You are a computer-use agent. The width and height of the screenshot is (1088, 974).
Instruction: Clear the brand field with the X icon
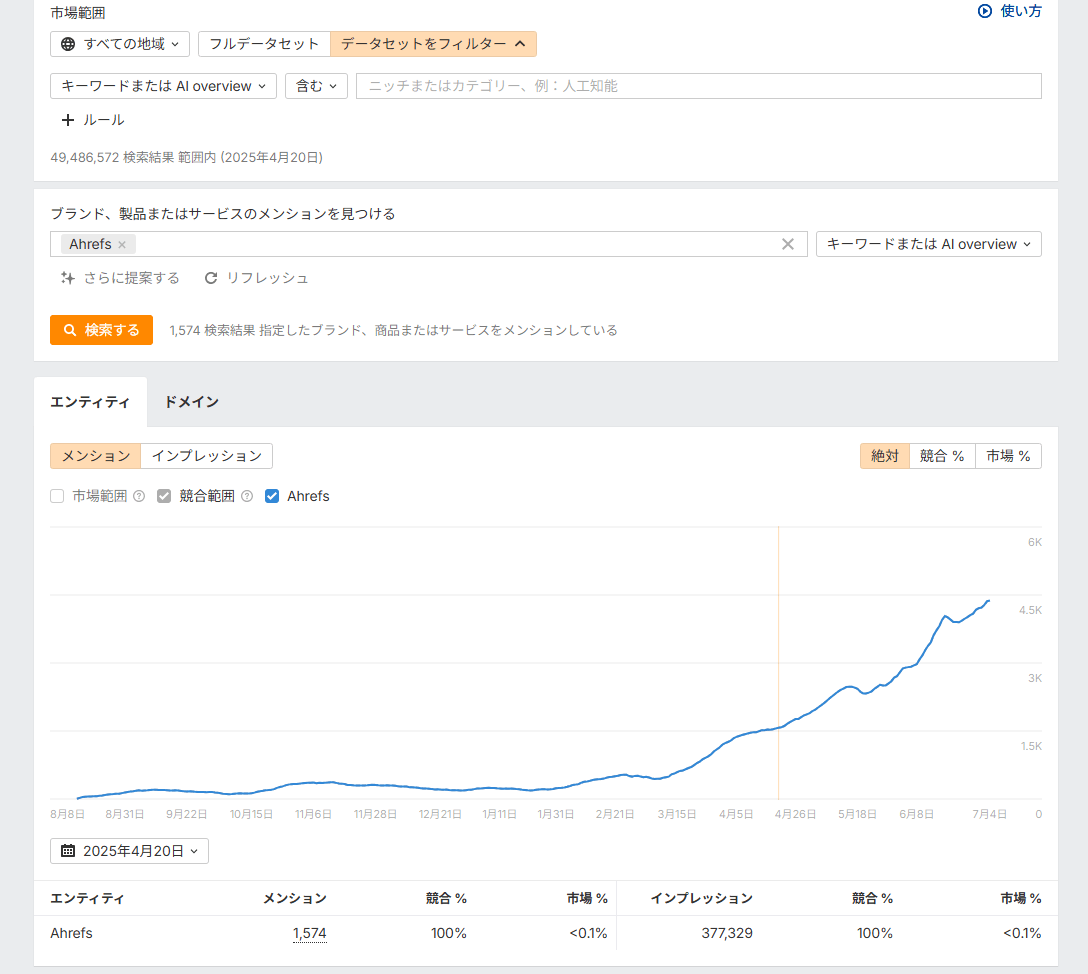click(788, 244)
